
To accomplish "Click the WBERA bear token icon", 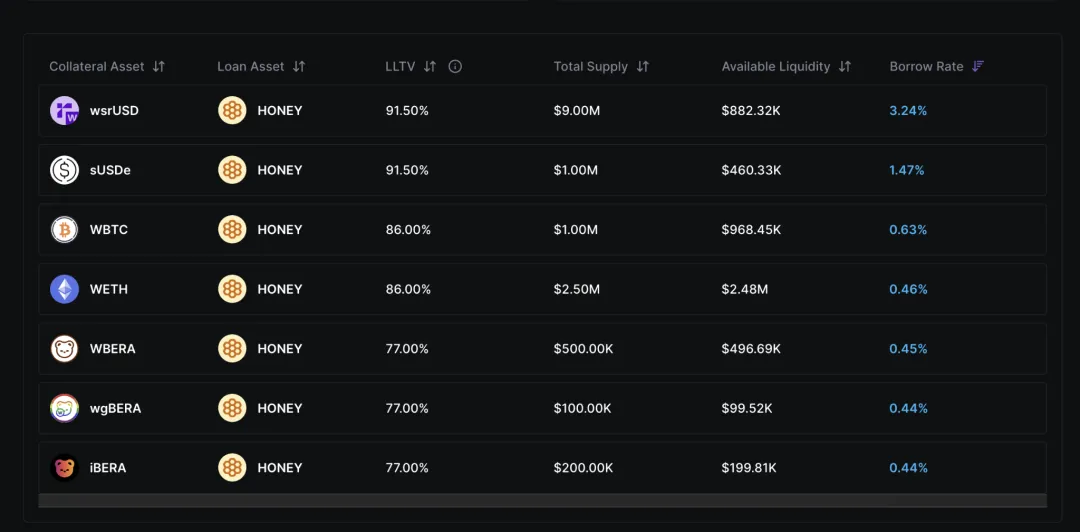I will coord(64,349).
